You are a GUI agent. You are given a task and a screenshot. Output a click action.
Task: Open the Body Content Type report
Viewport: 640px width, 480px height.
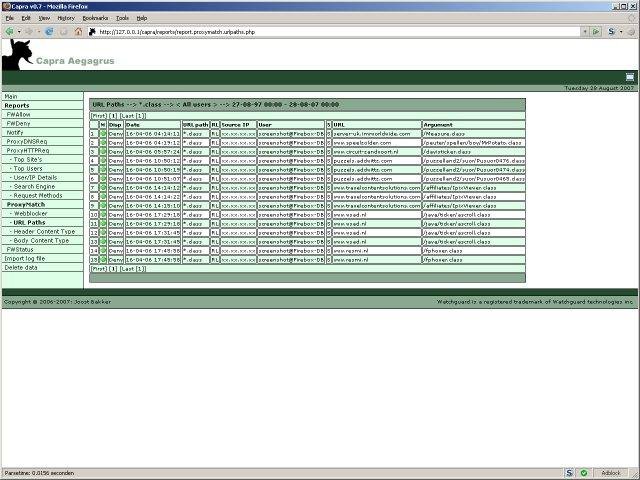(40, 240)
